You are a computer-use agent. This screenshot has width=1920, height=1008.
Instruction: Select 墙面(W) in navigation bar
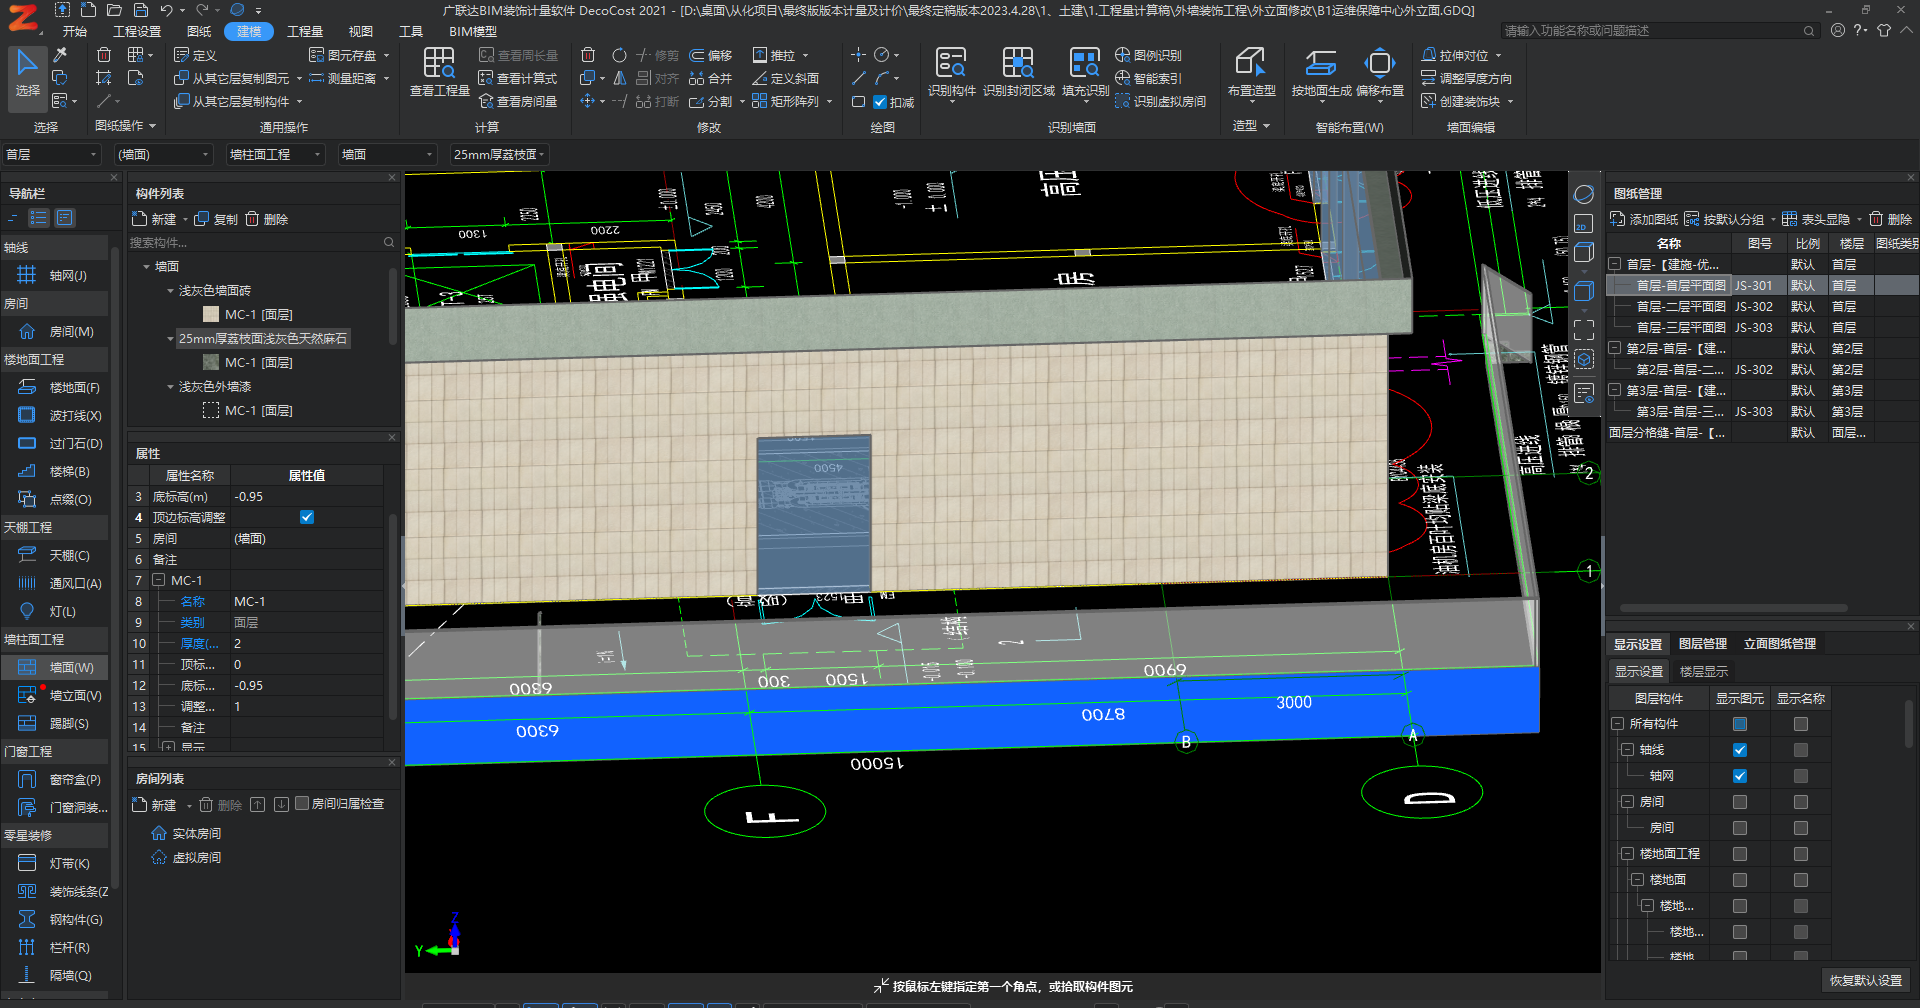pos(56,667)
